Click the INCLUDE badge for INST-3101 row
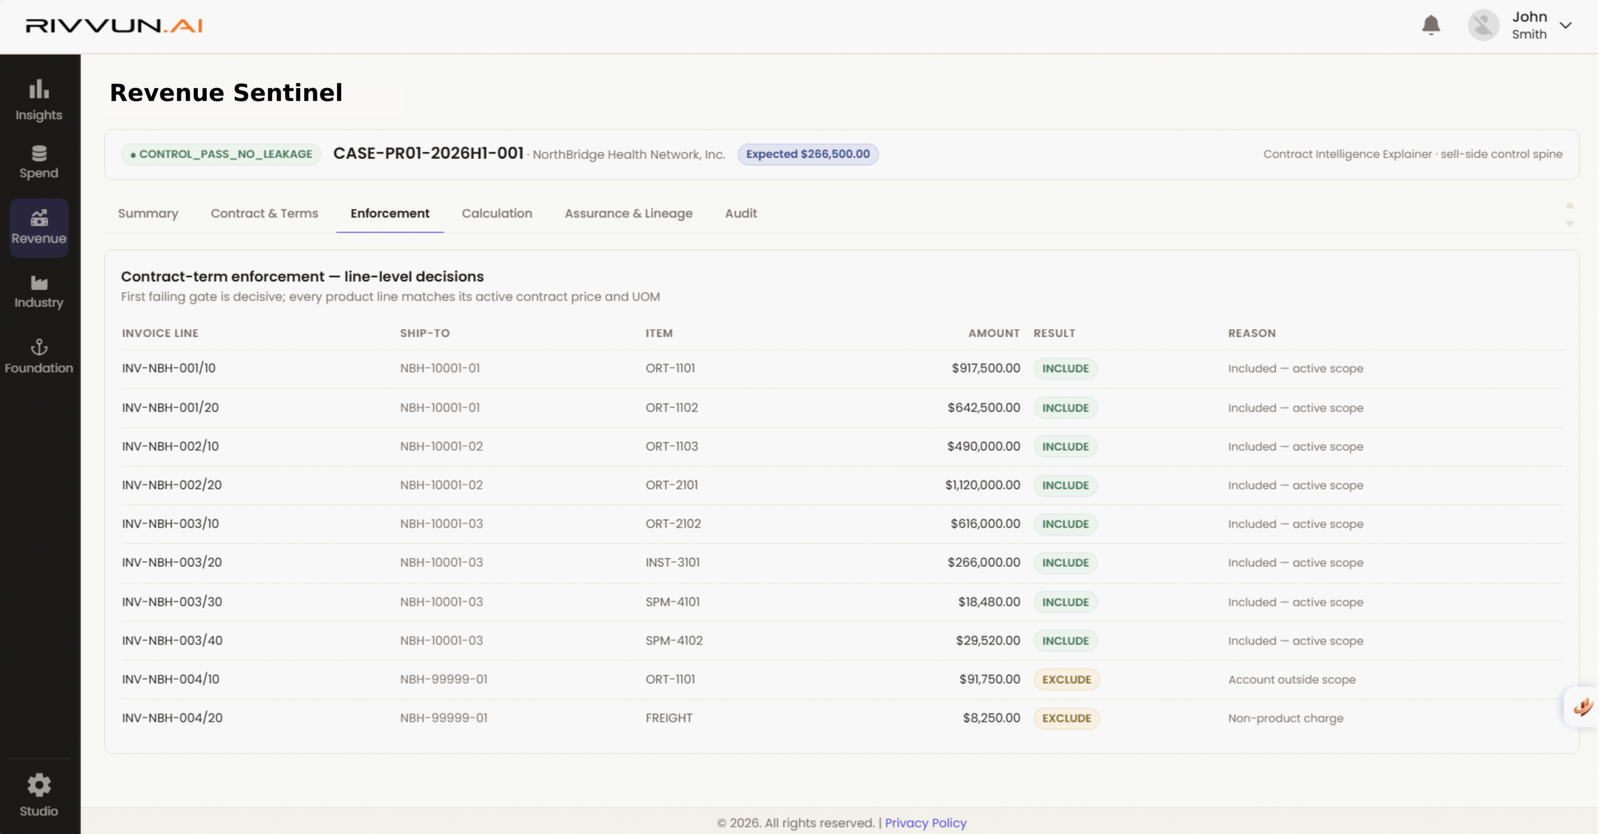The image size is (1600, 834). coord(1065,563)
